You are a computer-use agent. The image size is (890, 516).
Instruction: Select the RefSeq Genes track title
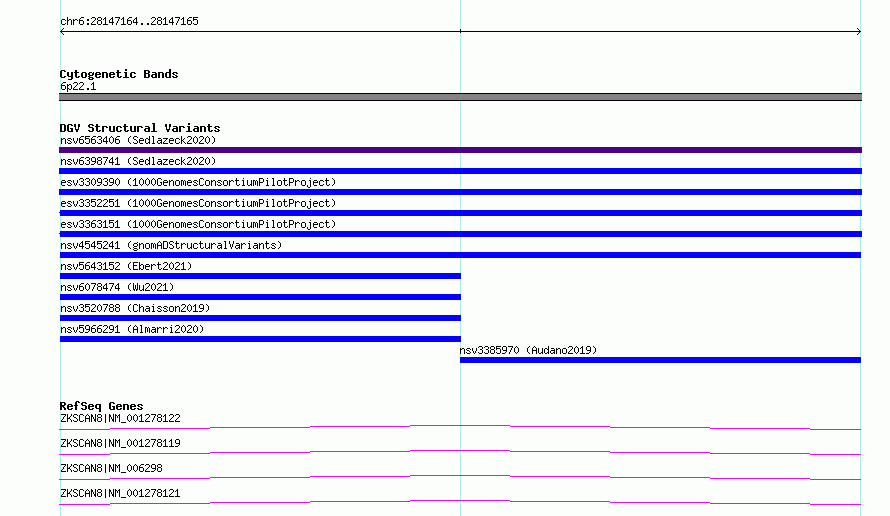101,406
